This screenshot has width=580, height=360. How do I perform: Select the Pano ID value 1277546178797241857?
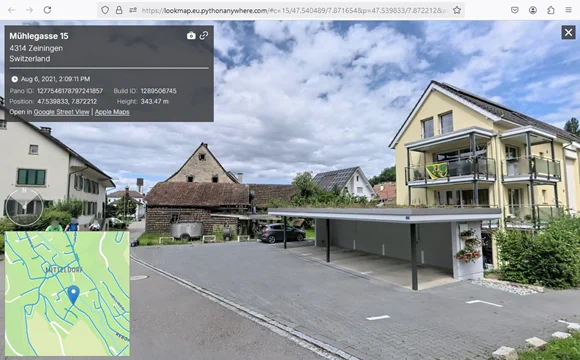70,91
